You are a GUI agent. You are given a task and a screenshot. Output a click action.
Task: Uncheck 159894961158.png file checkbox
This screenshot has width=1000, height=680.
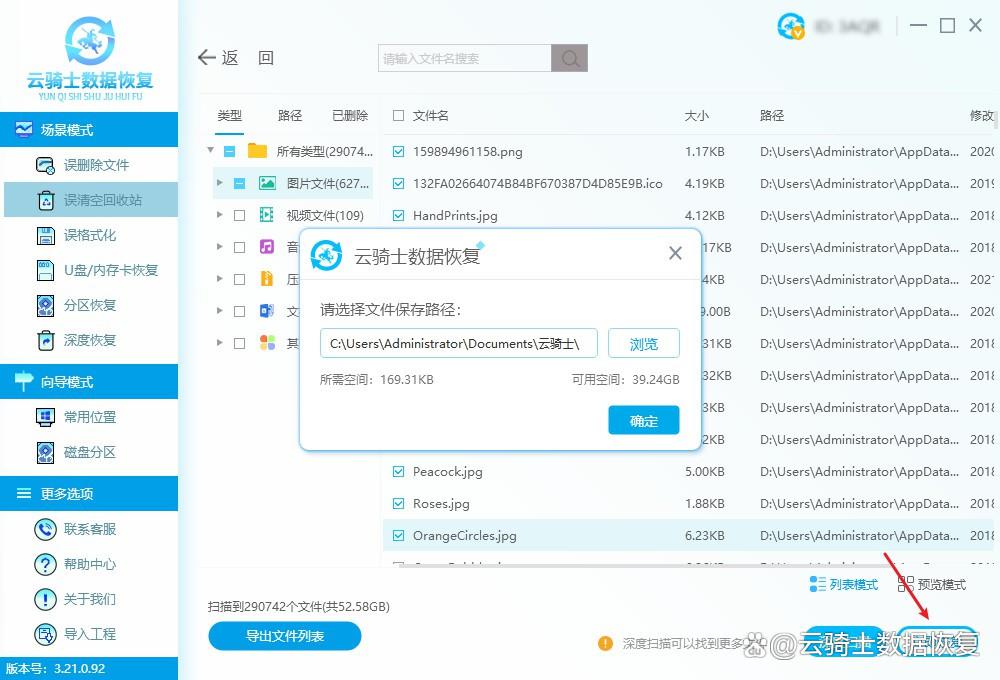coord(399,152)
